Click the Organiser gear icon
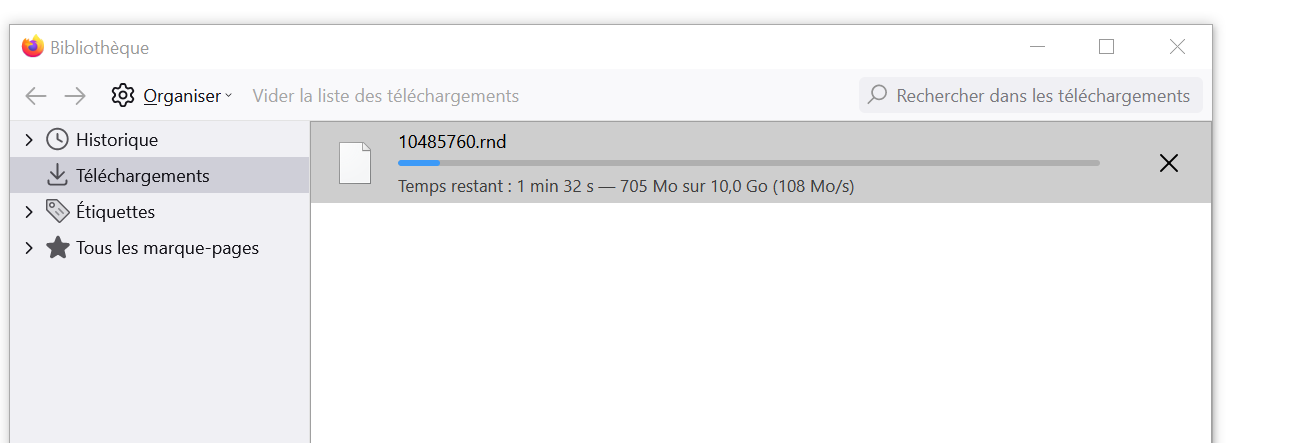The height and width of the screenshot is (443, 1291). (x=123, y=96)
